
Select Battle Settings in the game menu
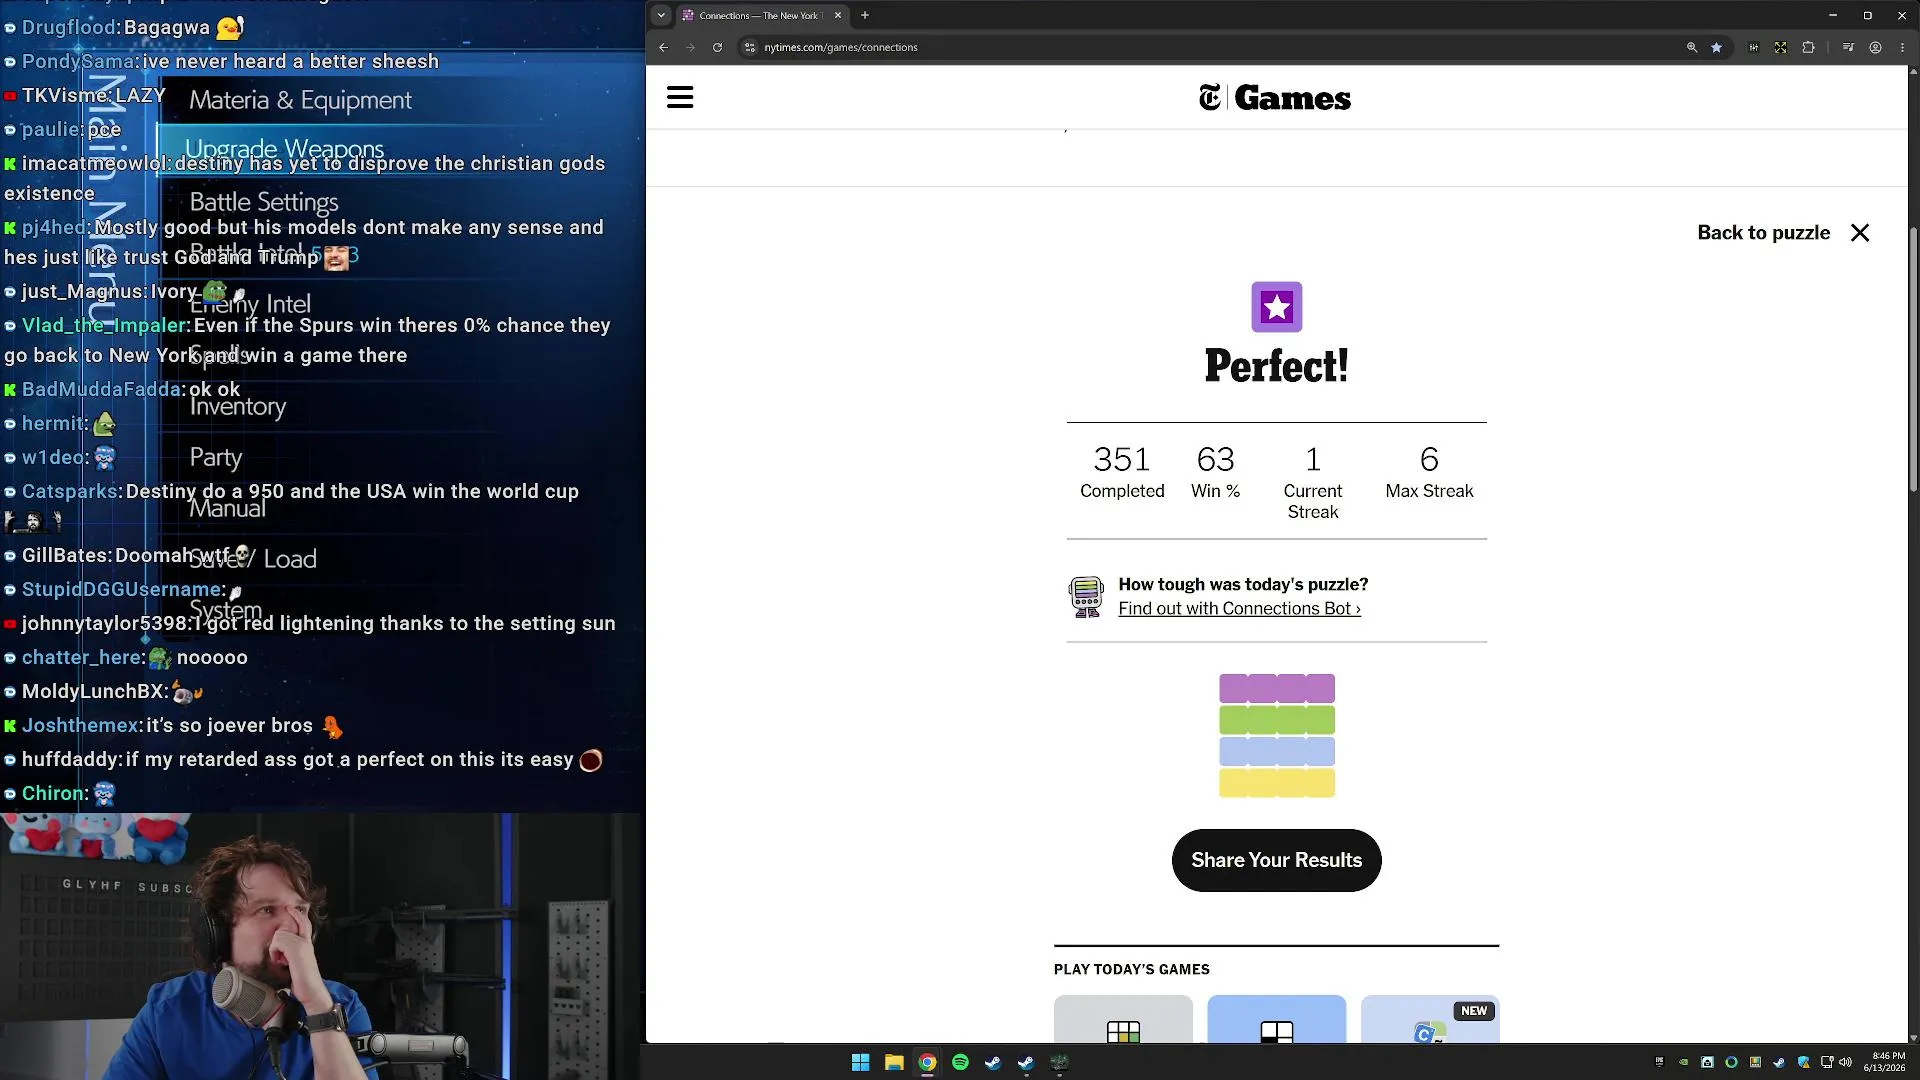(x=264, y=202)
